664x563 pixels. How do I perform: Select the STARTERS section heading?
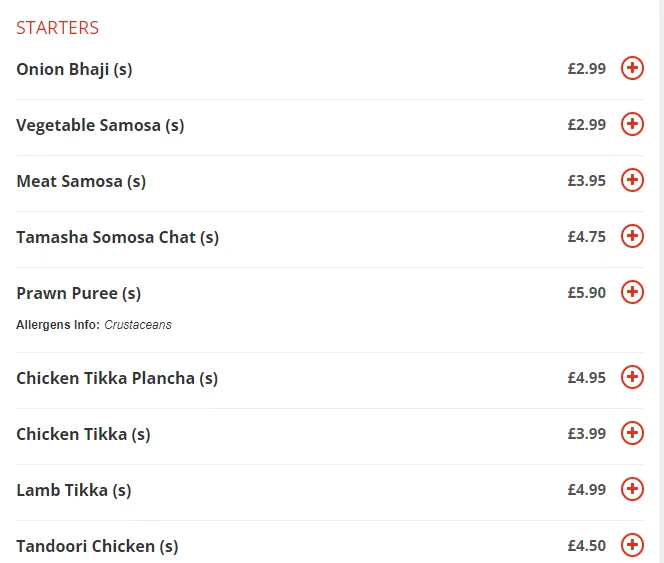pos(57,28)
